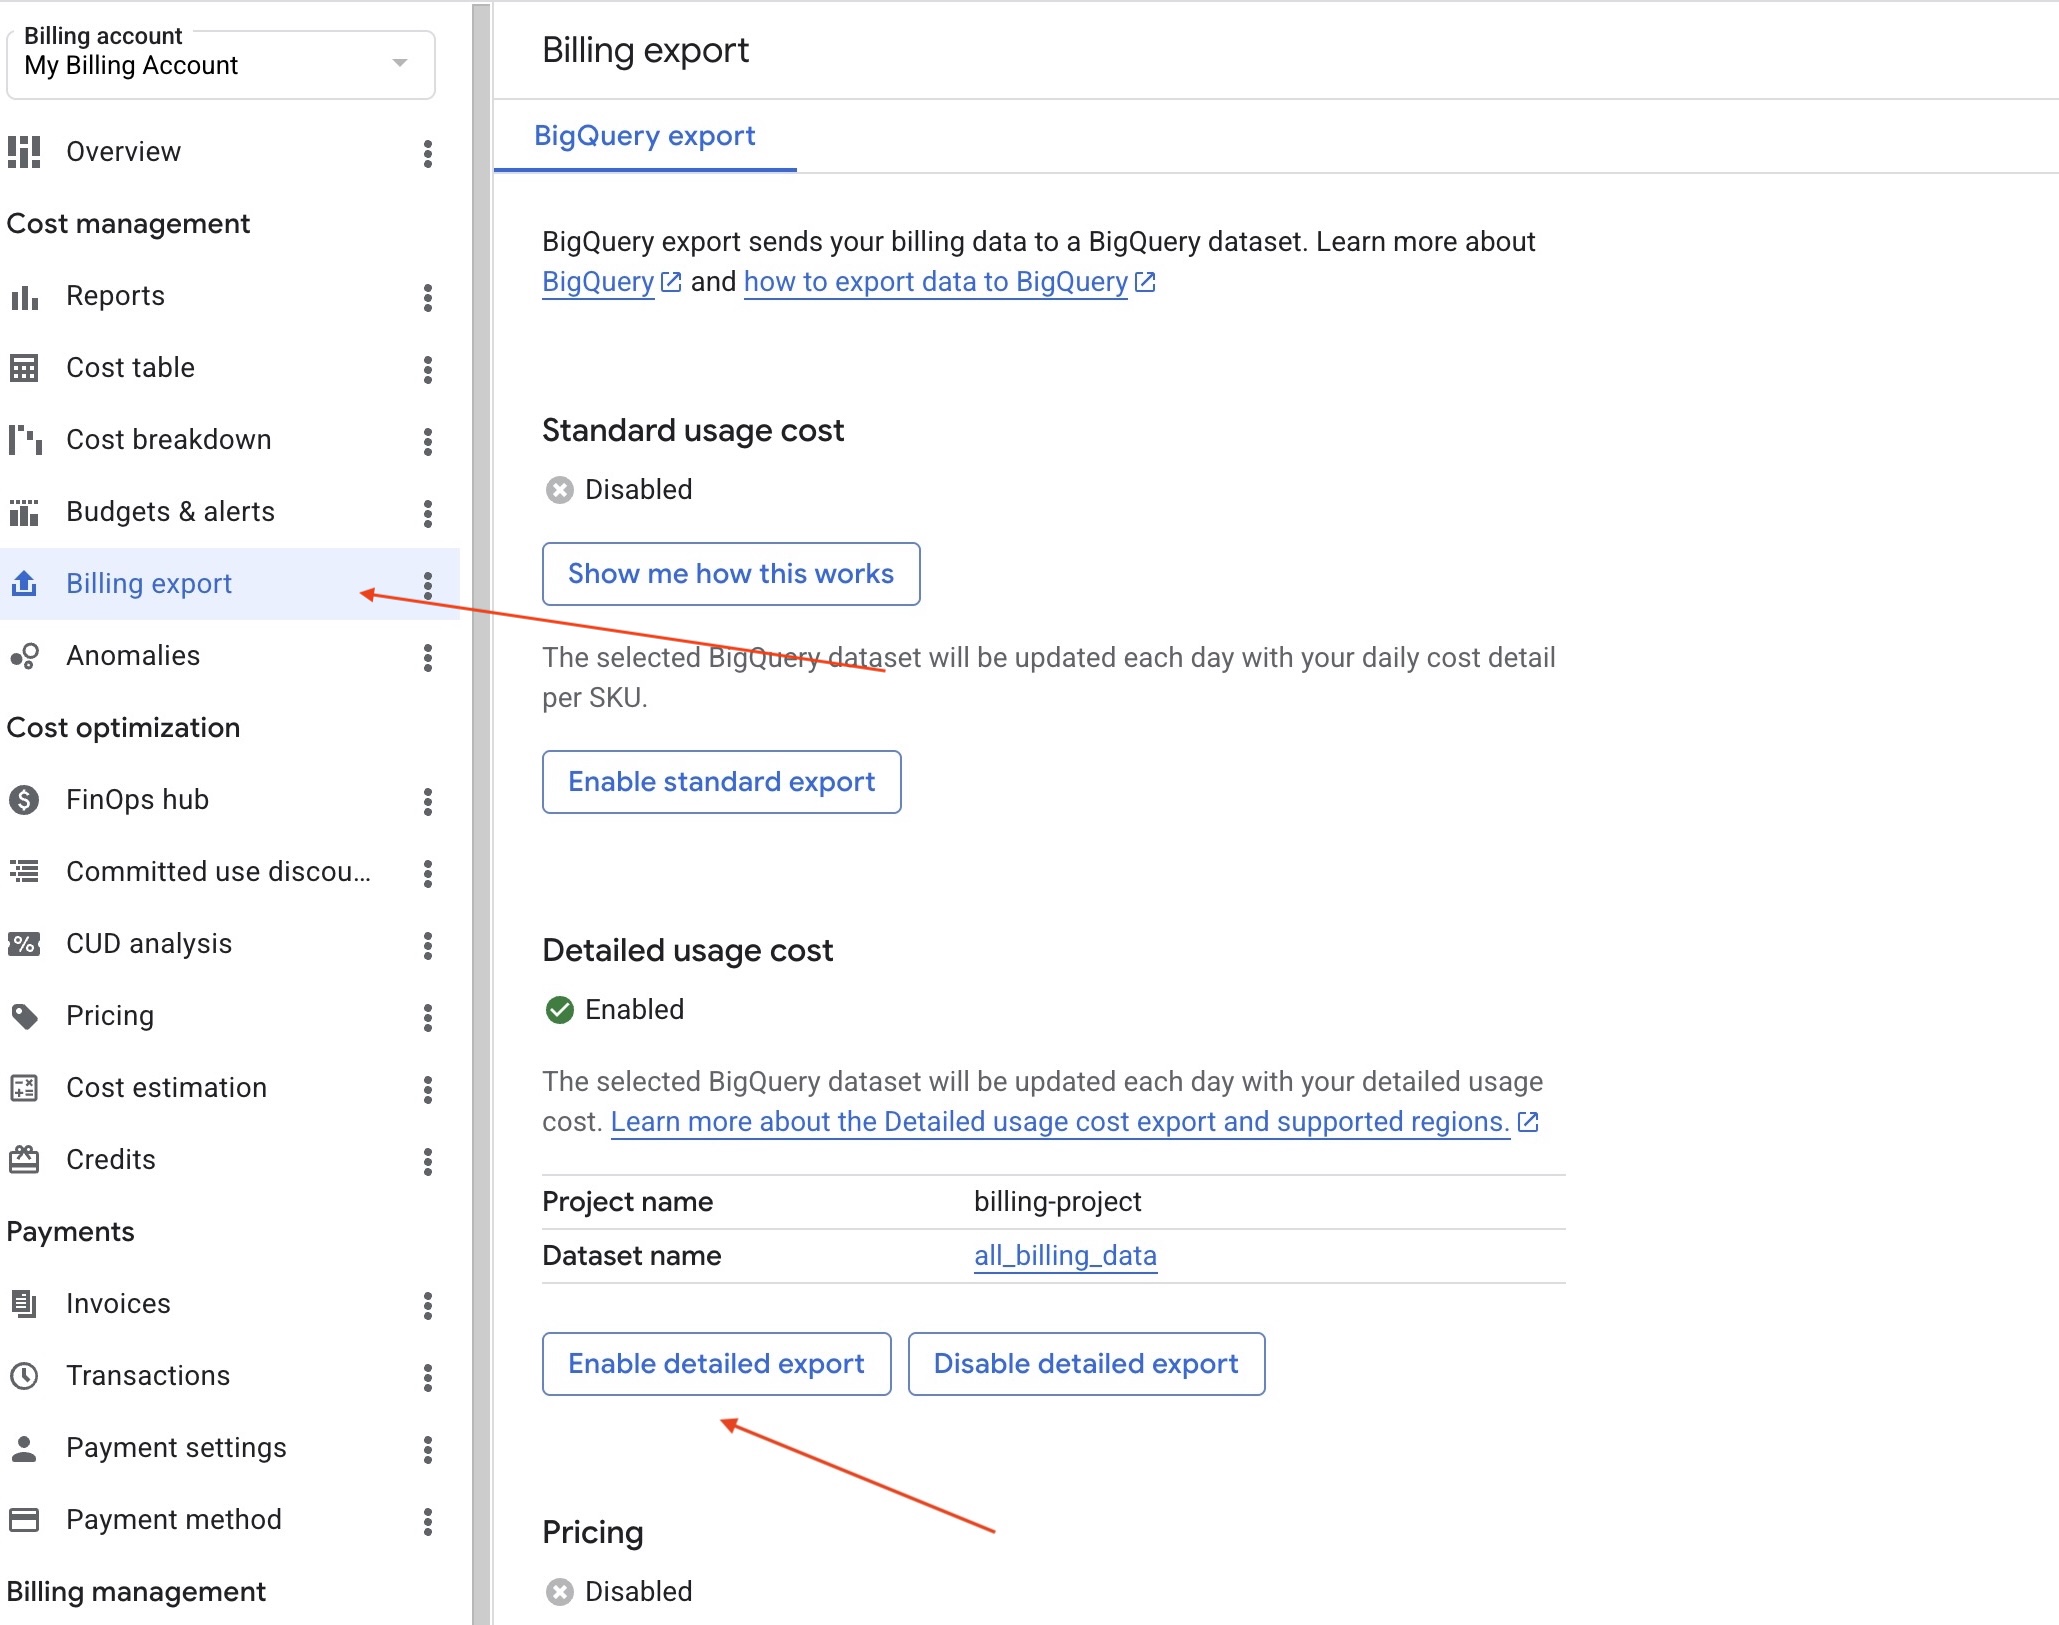Image resolution: width=2059 pixels, height=1625 pixels.
Task: Open the Cost breakdown three-dot menu
Action: click(428, 441)
